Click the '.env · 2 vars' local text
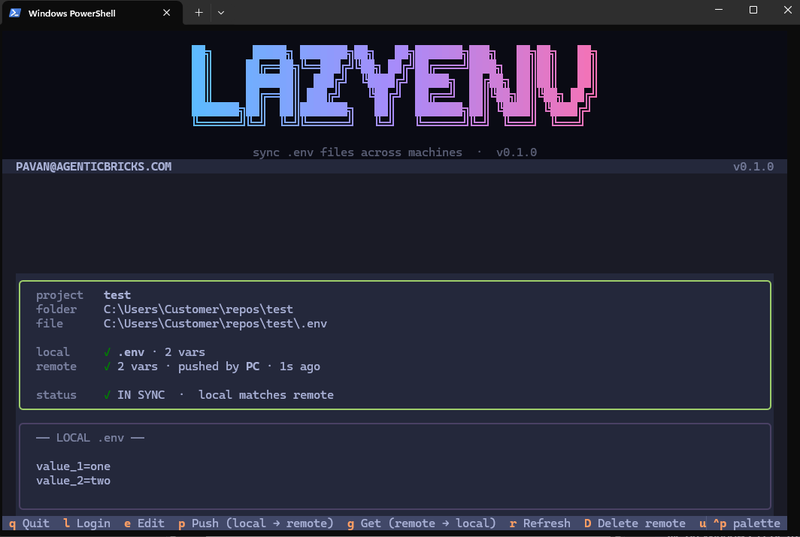The image size is (800, 537). pyautogui.click(x=161, y=352)
